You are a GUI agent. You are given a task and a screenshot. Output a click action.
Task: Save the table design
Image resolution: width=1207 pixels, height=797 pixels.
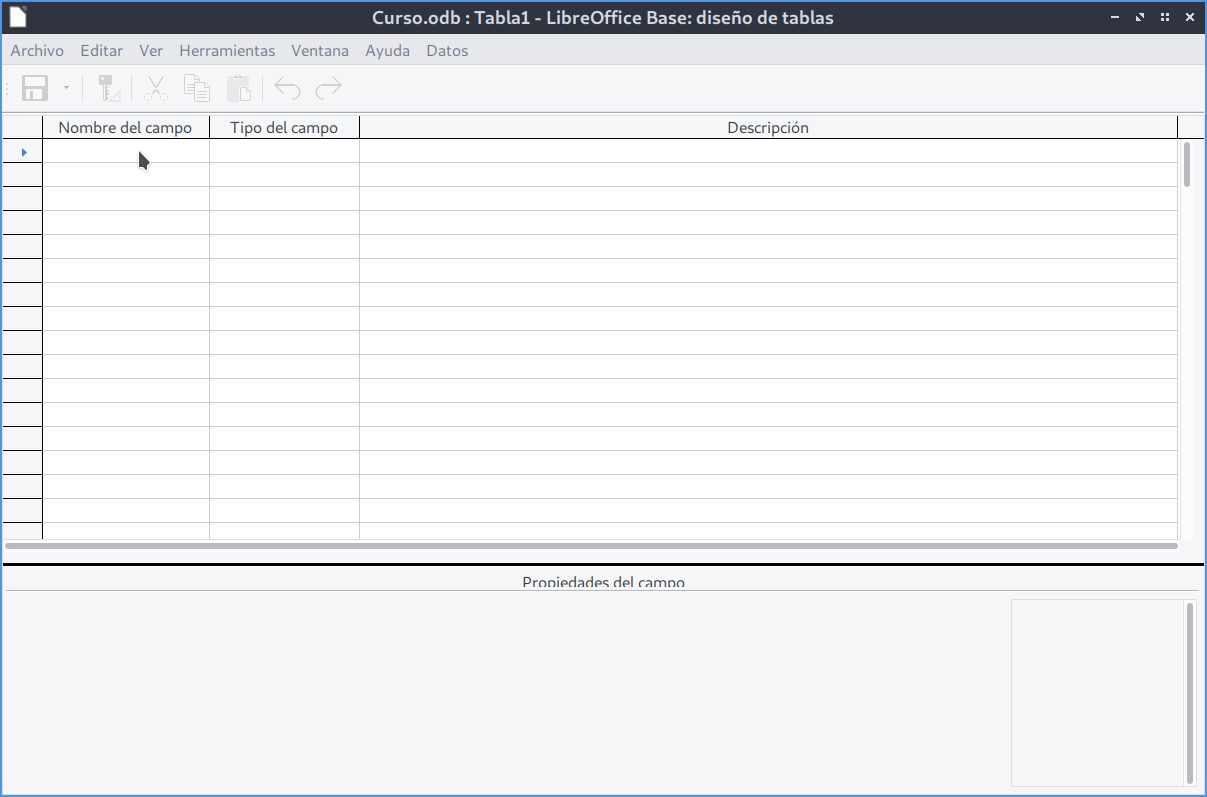(x=34, y=88)
